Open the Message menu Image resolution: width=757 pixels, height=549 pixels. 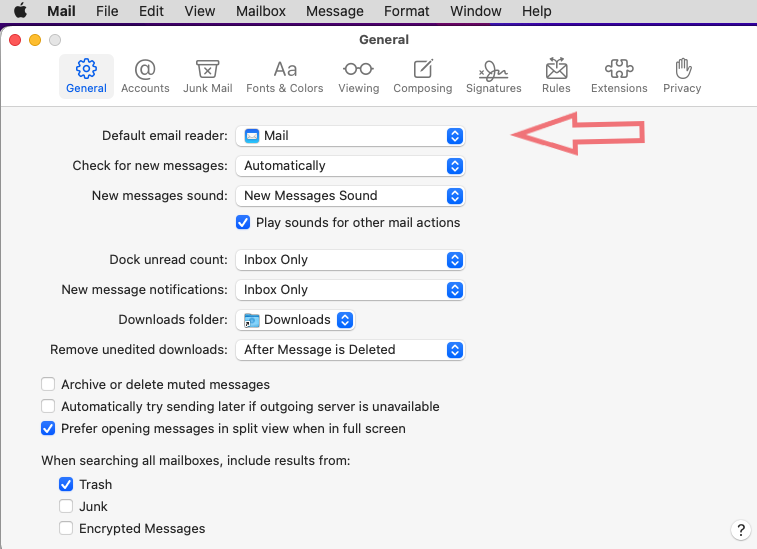coord(335,11)
